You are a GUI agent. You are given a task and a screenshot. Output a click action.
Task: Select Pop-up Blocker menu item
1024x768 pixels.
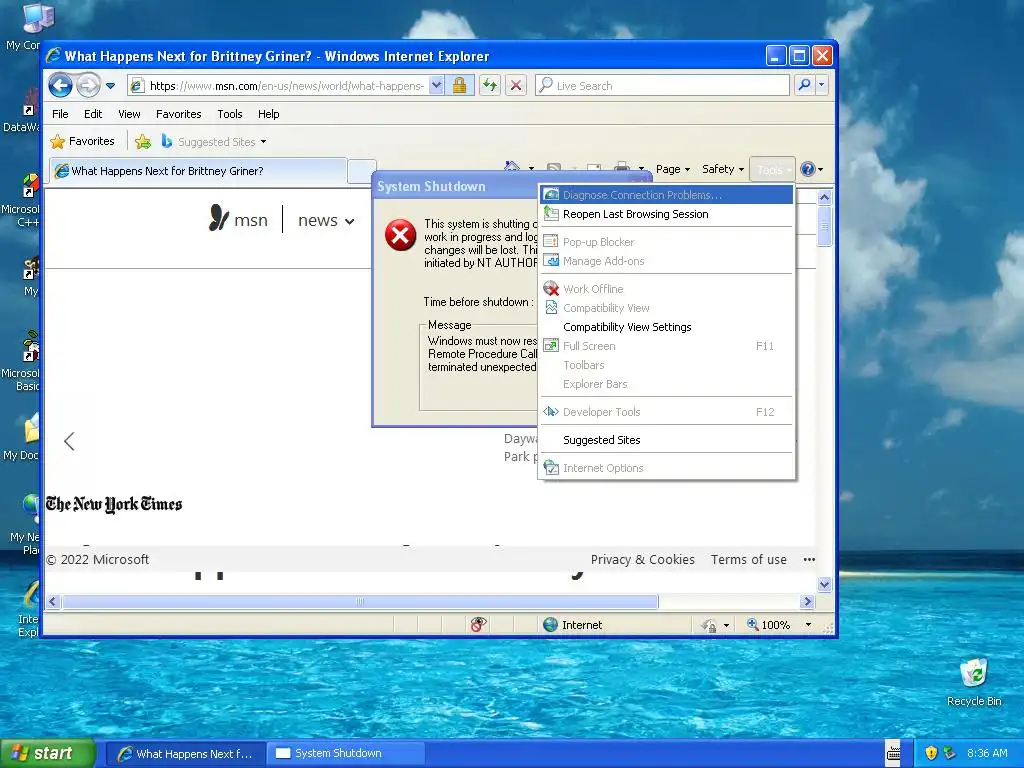667,242
